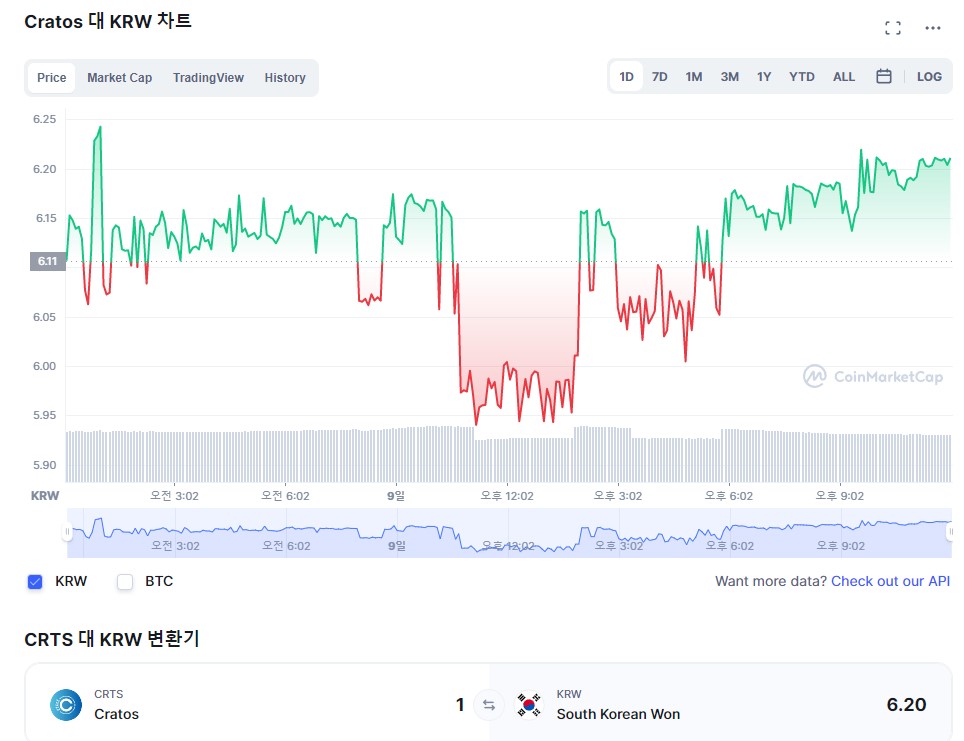Click the Cratos 대 KRW 차트 heading

[108, 22]
